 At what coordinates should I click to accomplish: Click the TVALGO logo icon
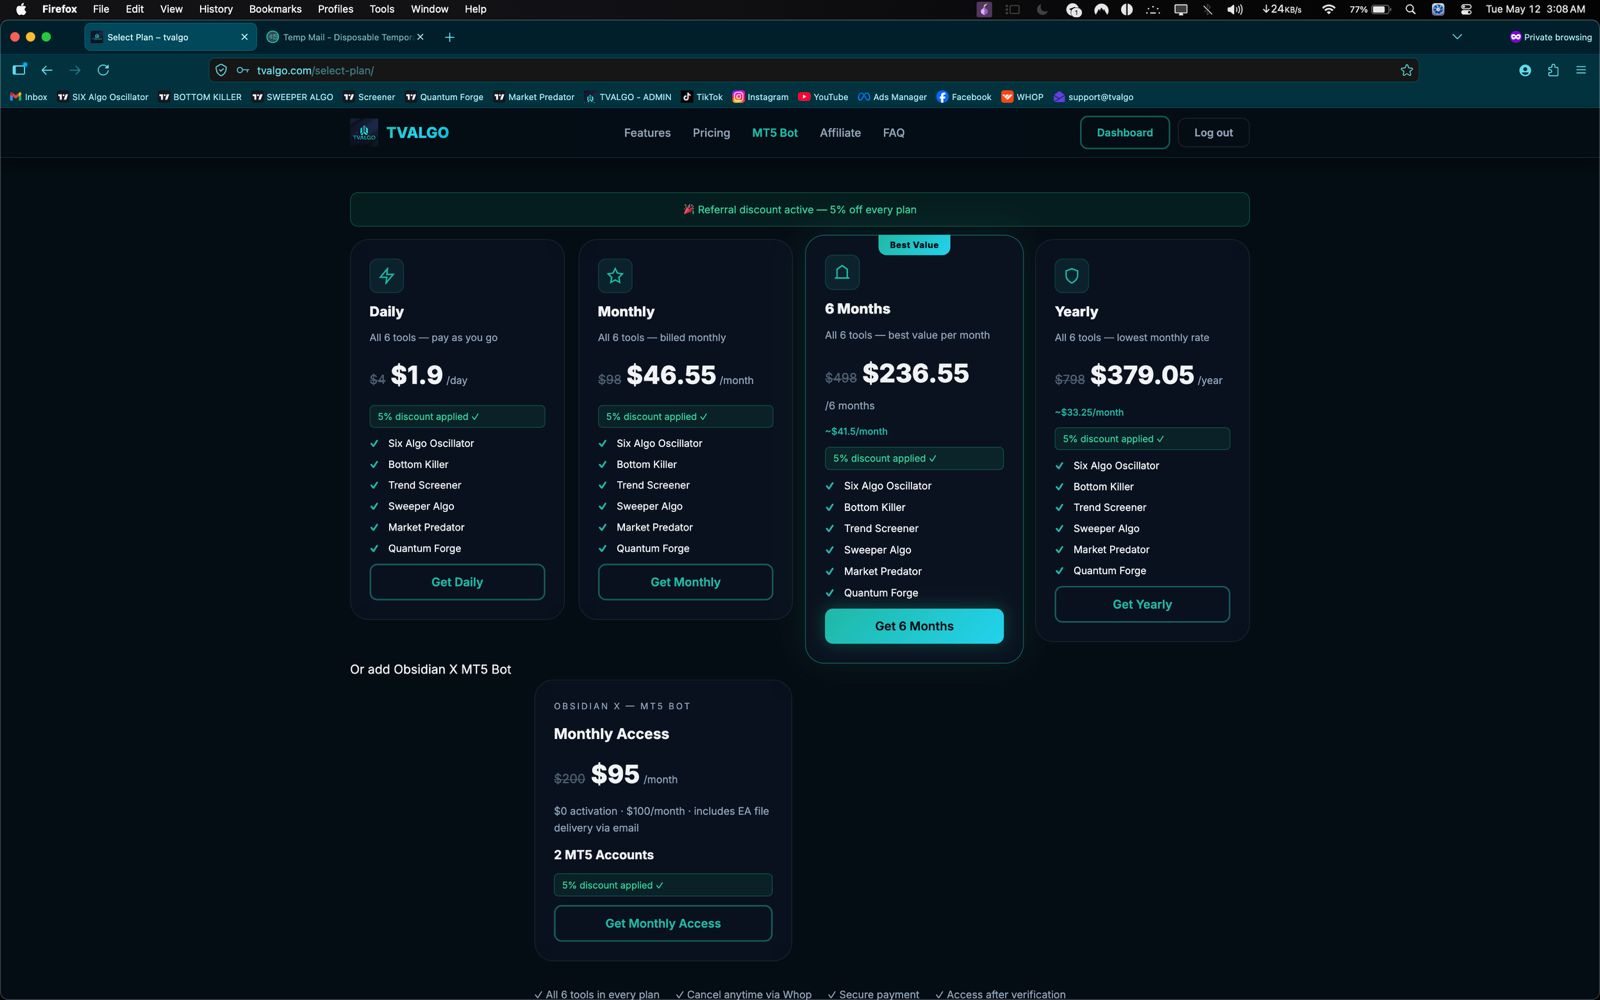(x=364, y=132)
